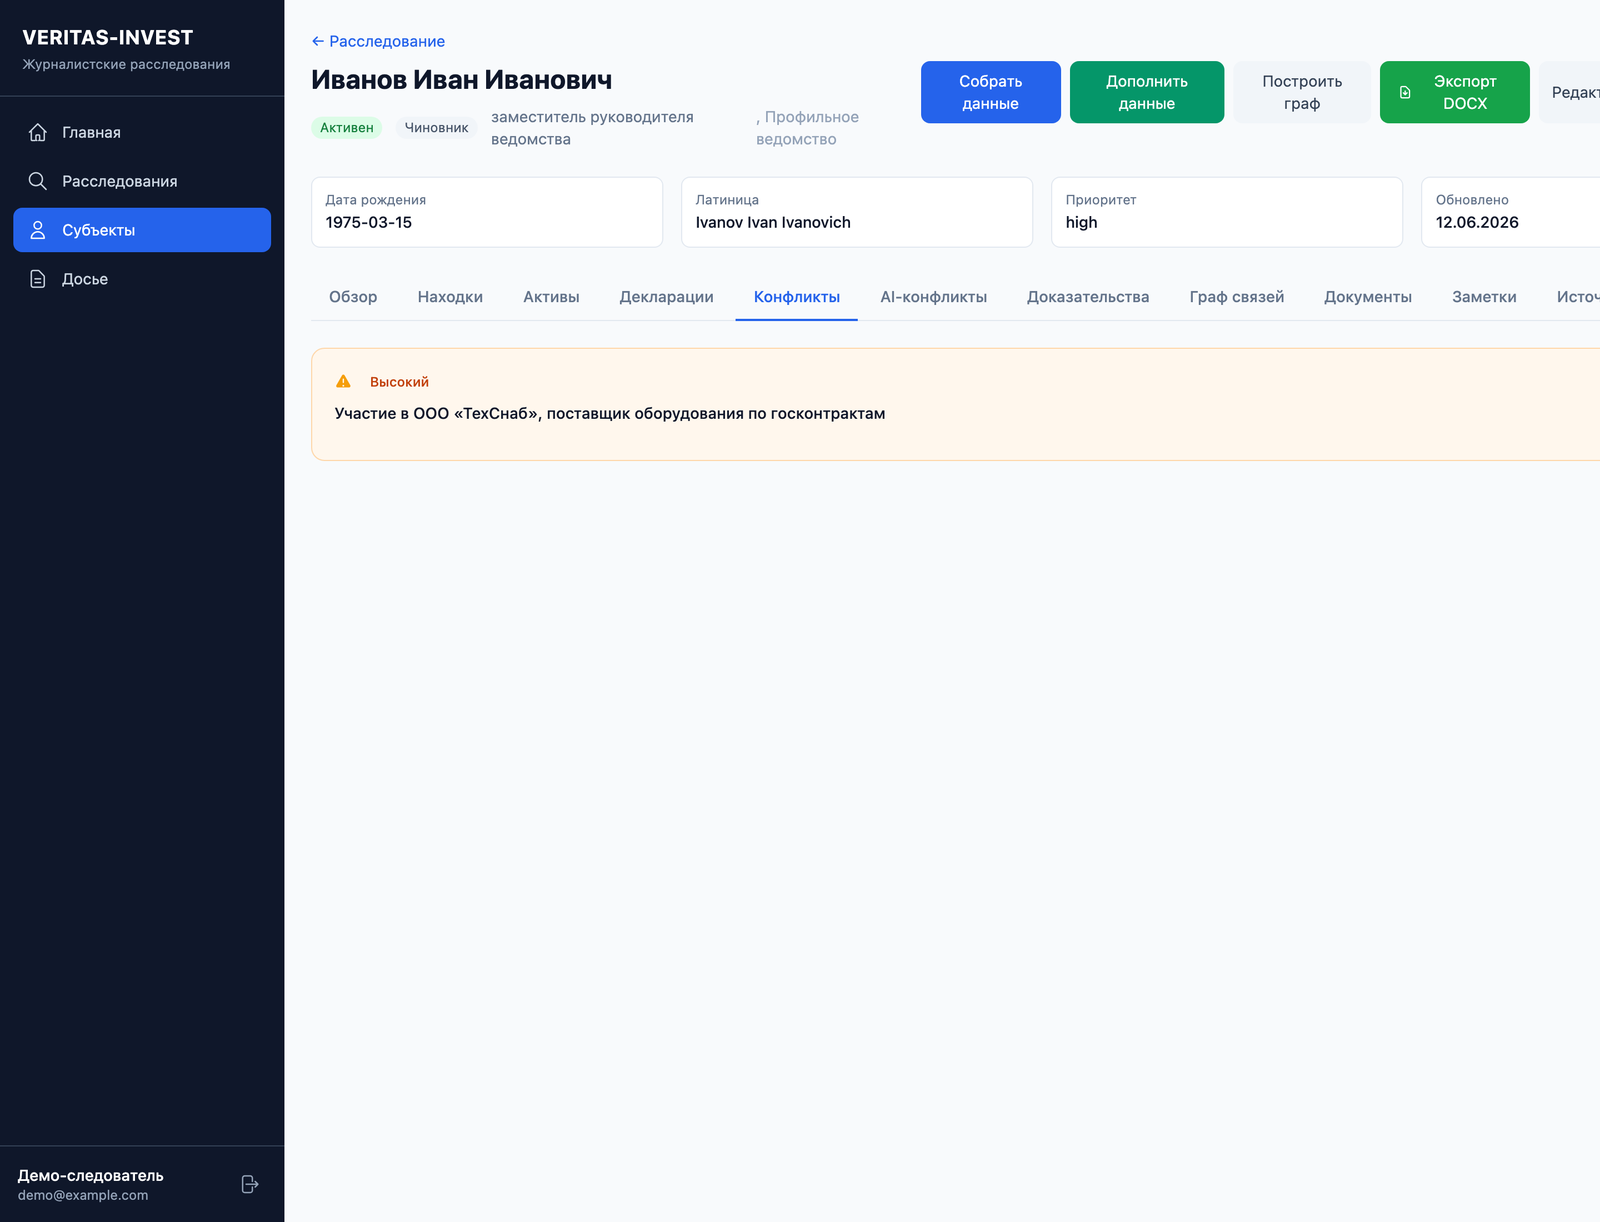Click the birth date 1975-03-15

(369, 222)
